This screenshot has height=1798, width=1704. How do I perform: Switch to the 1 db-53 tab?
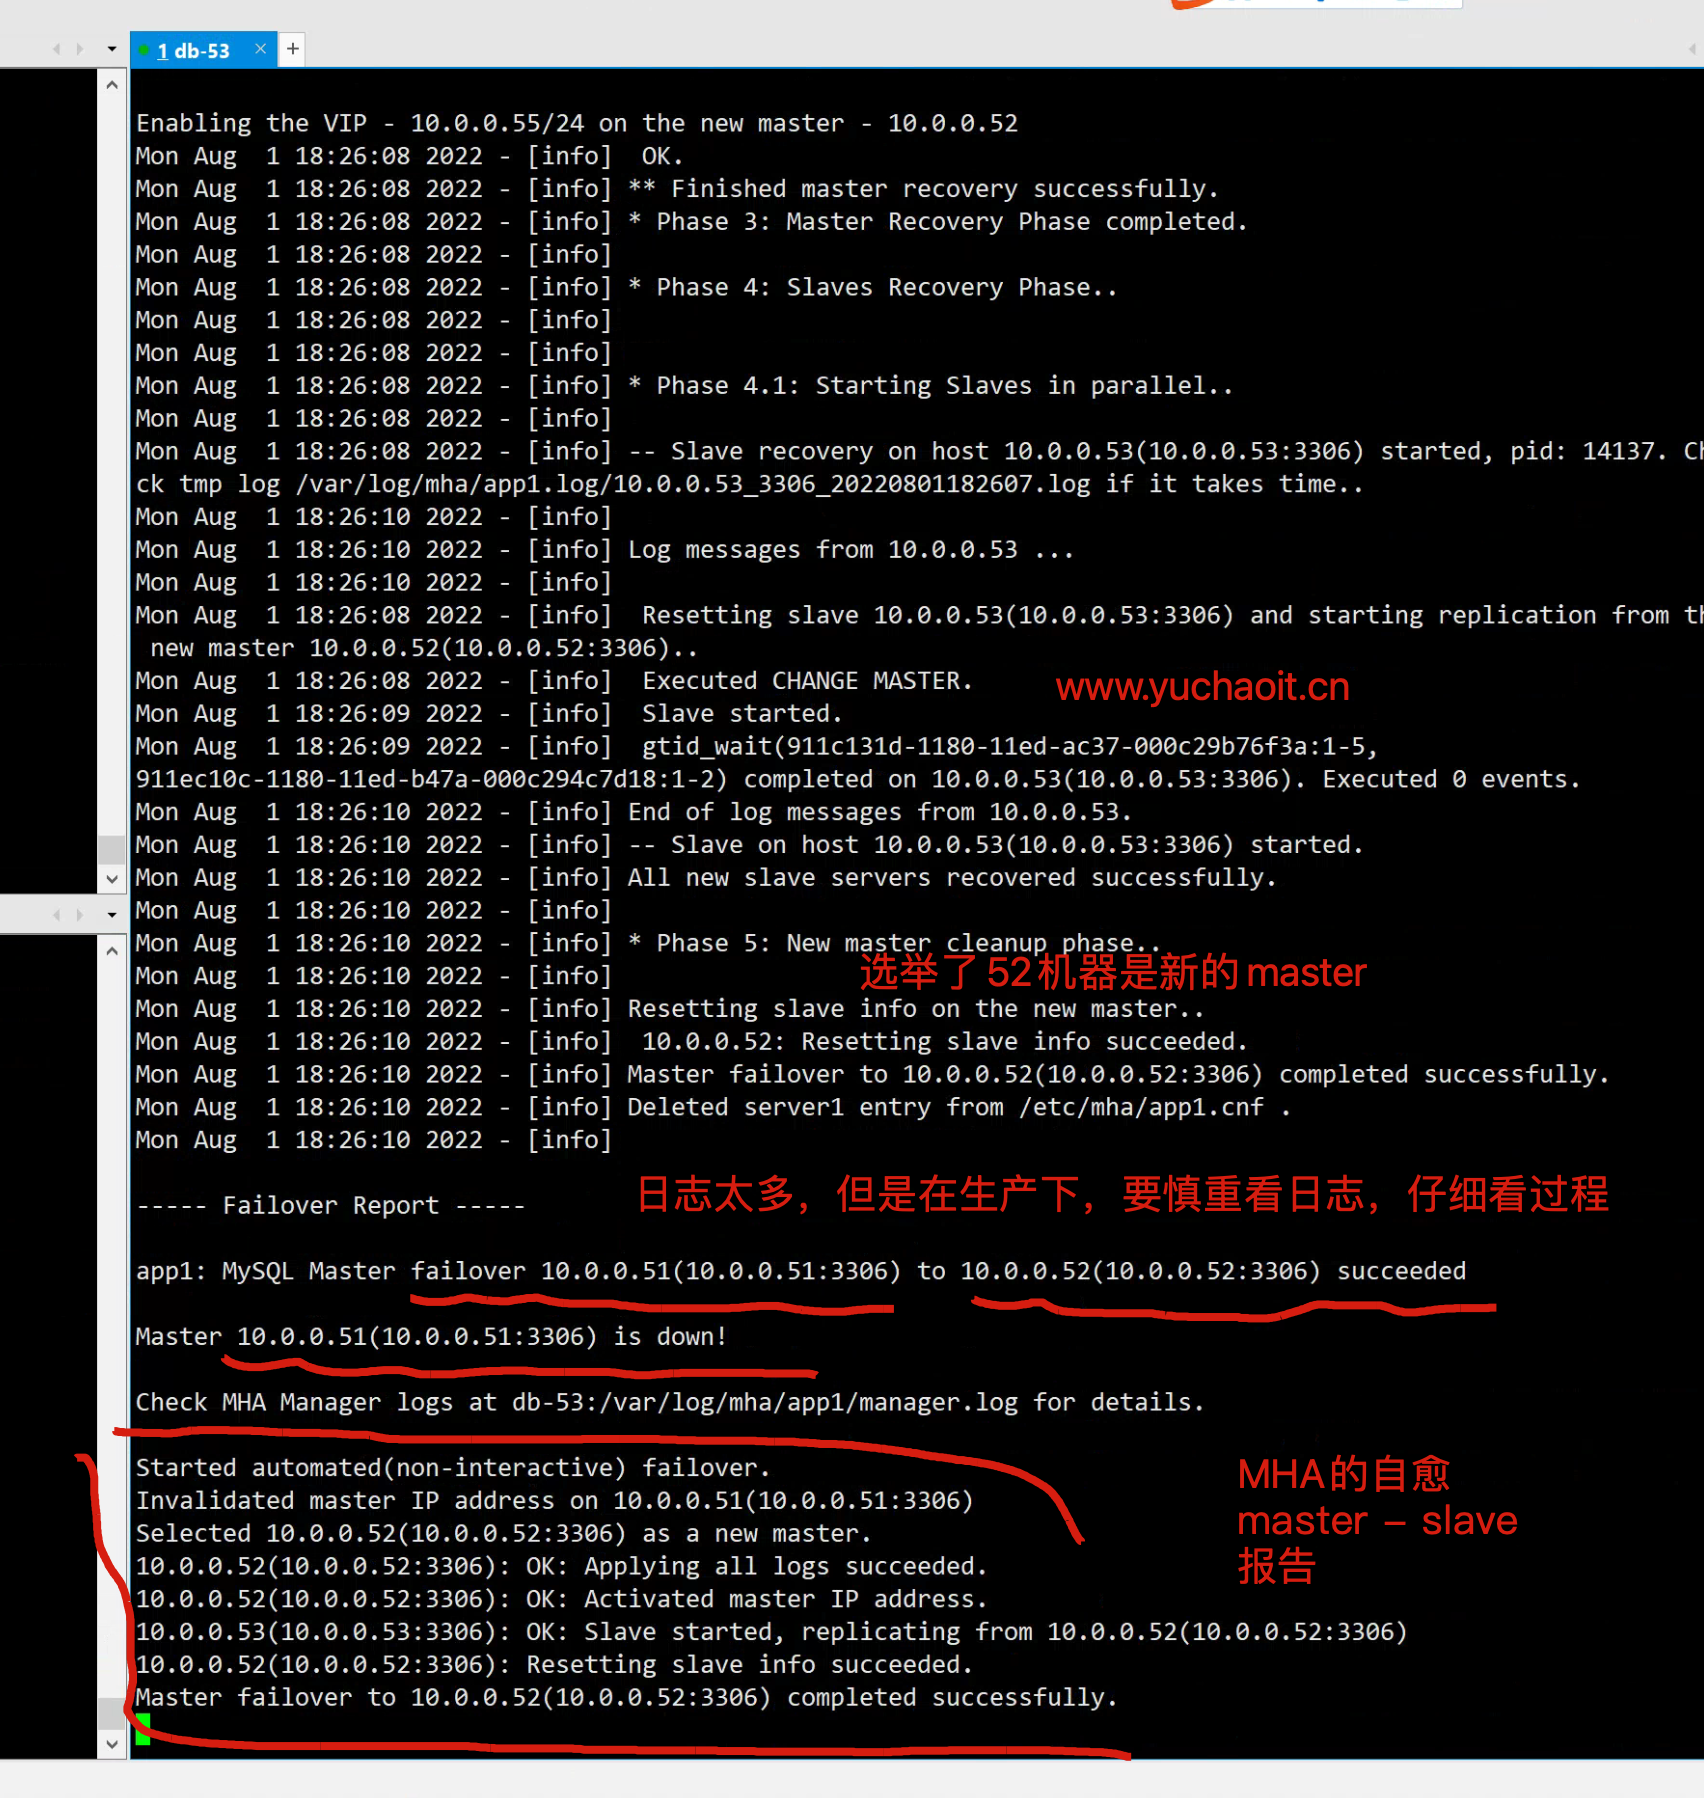pos(194,50)
